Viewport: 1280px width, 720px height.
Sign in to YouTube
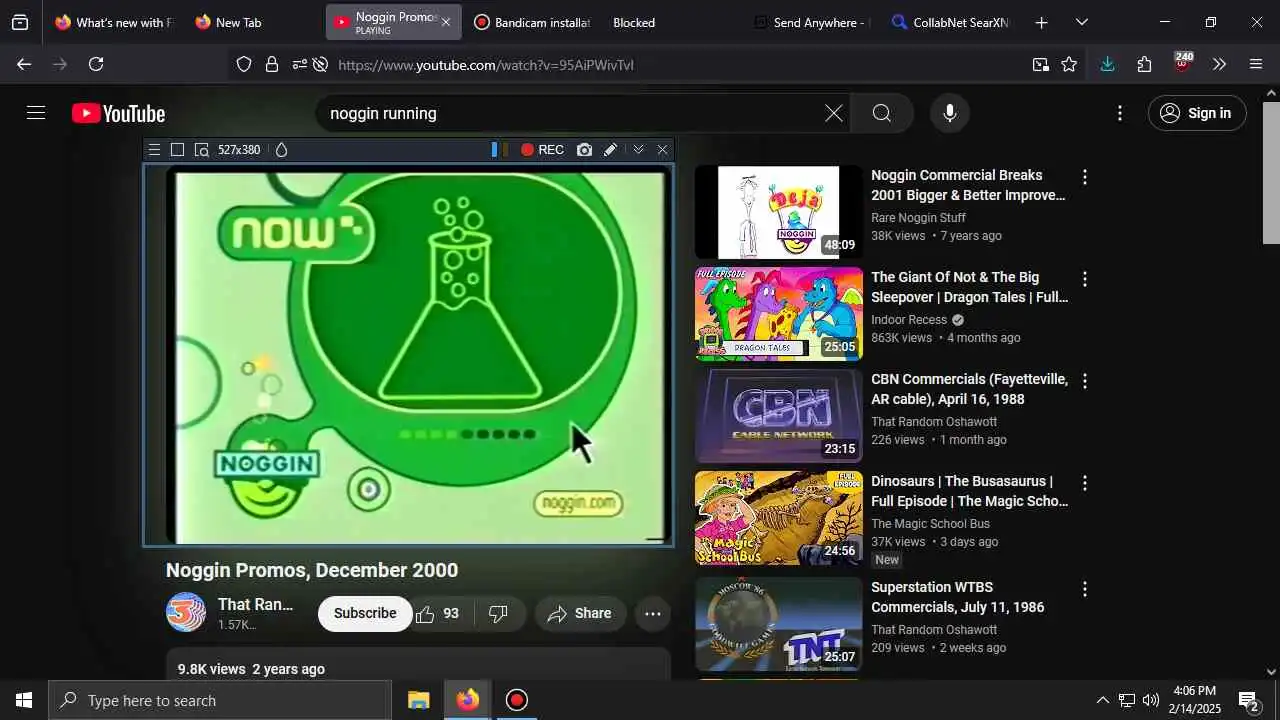click(1197, 113)
